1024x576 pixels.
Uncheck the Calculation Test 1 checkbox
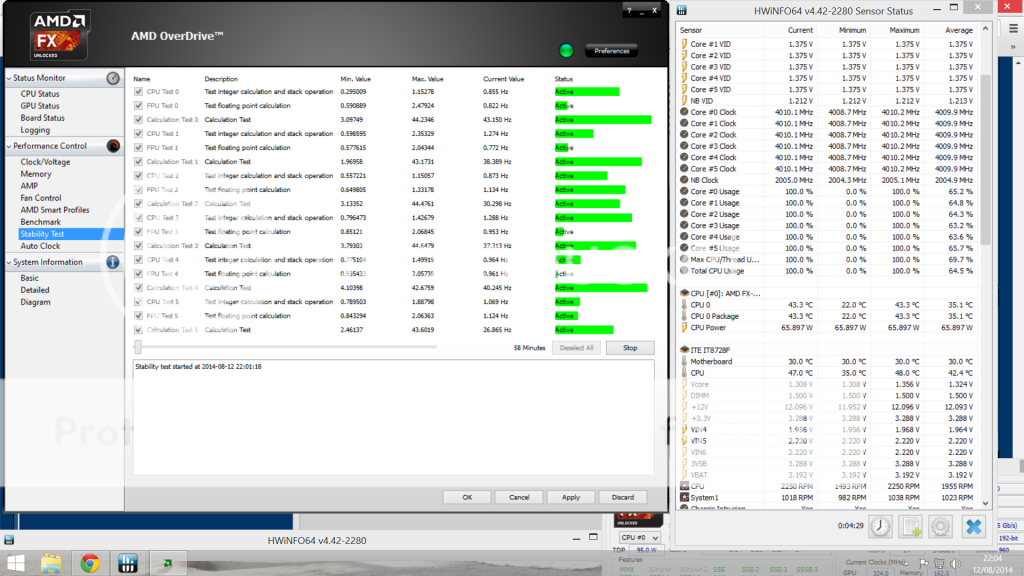click(x=138, y=161)
